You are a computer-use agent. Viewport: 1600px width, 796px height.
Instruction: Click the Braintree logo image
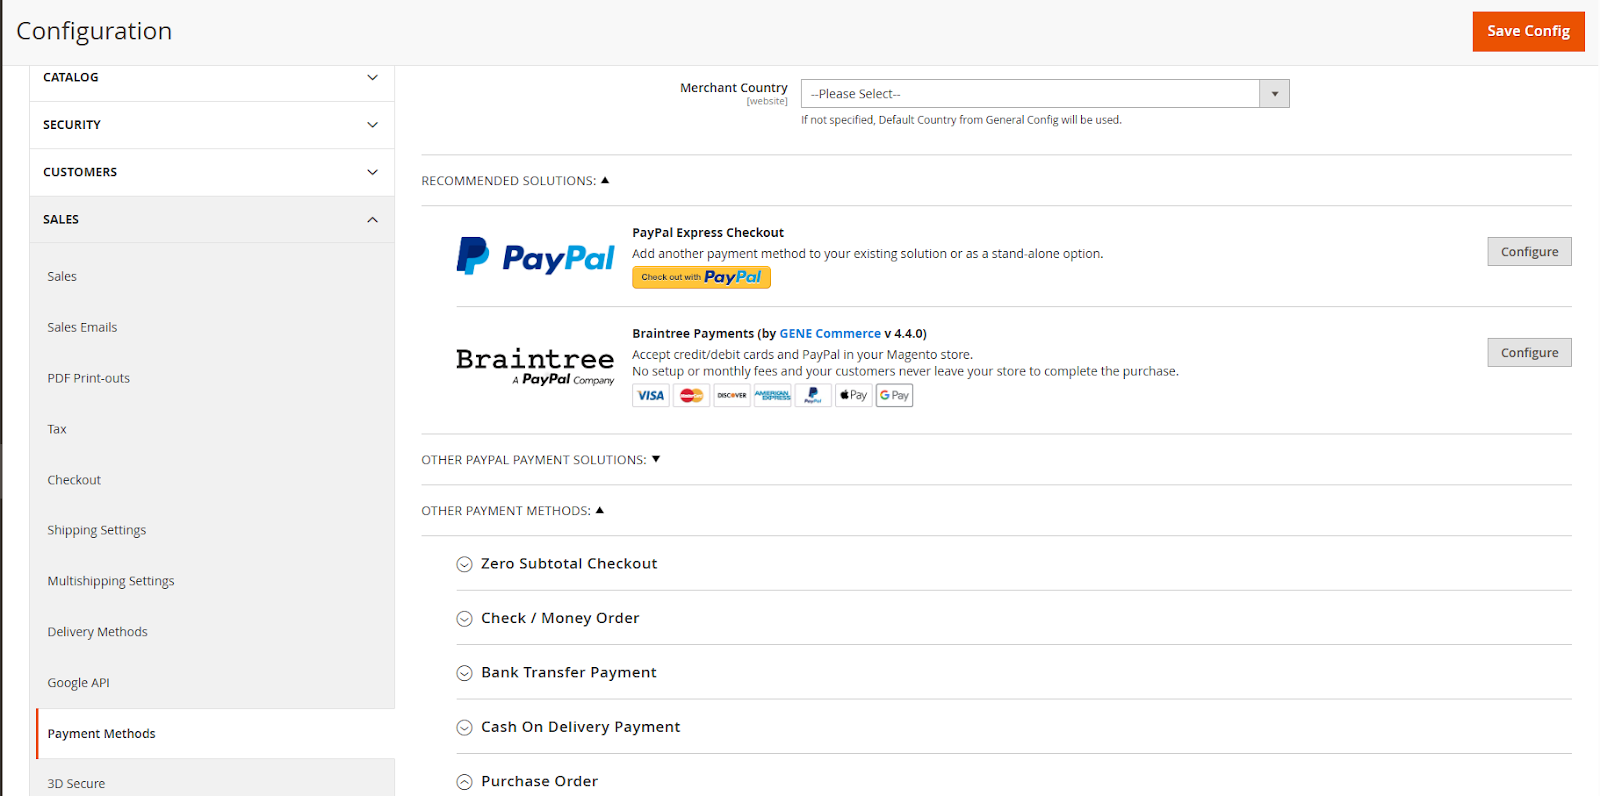[x=535, y=366]
